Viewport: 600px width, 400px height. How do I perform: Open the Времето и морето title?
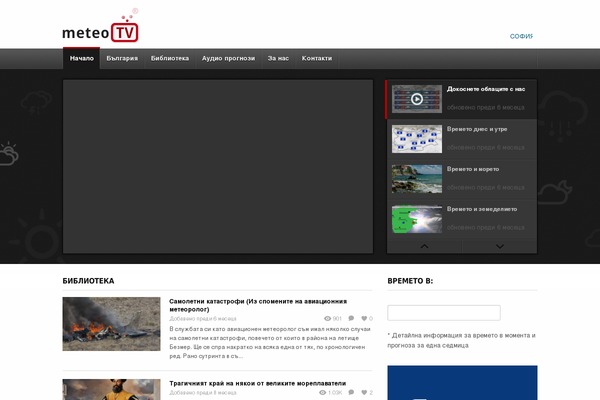[473, 169]
